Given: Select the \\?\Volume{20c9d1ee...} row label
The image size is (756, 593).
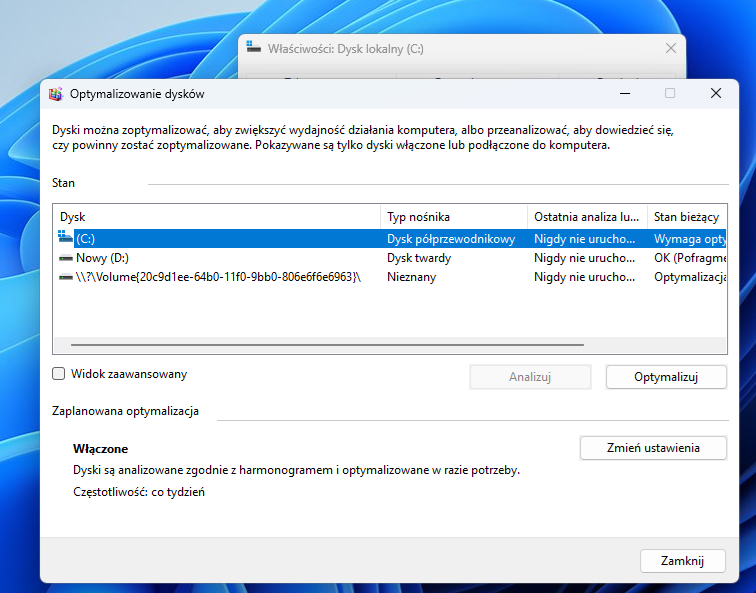Looking at the screenshot, I should click(218, 277).
